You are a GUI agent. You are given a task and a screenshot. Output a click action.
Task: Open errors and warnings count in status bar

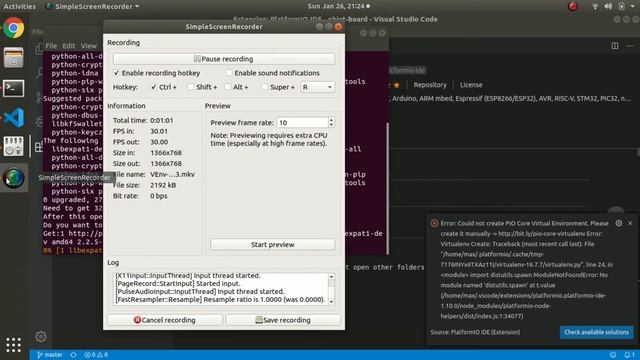tap(96, 355)
